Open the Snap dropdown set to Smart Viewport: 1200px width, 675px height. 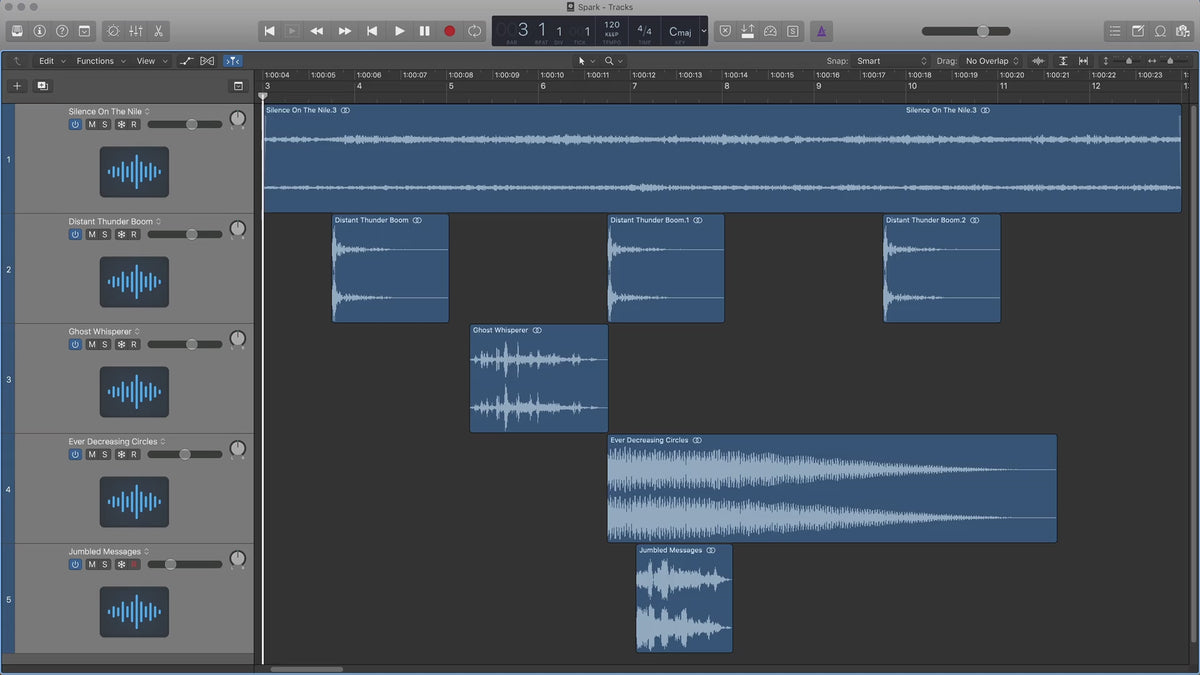[892, 61]
